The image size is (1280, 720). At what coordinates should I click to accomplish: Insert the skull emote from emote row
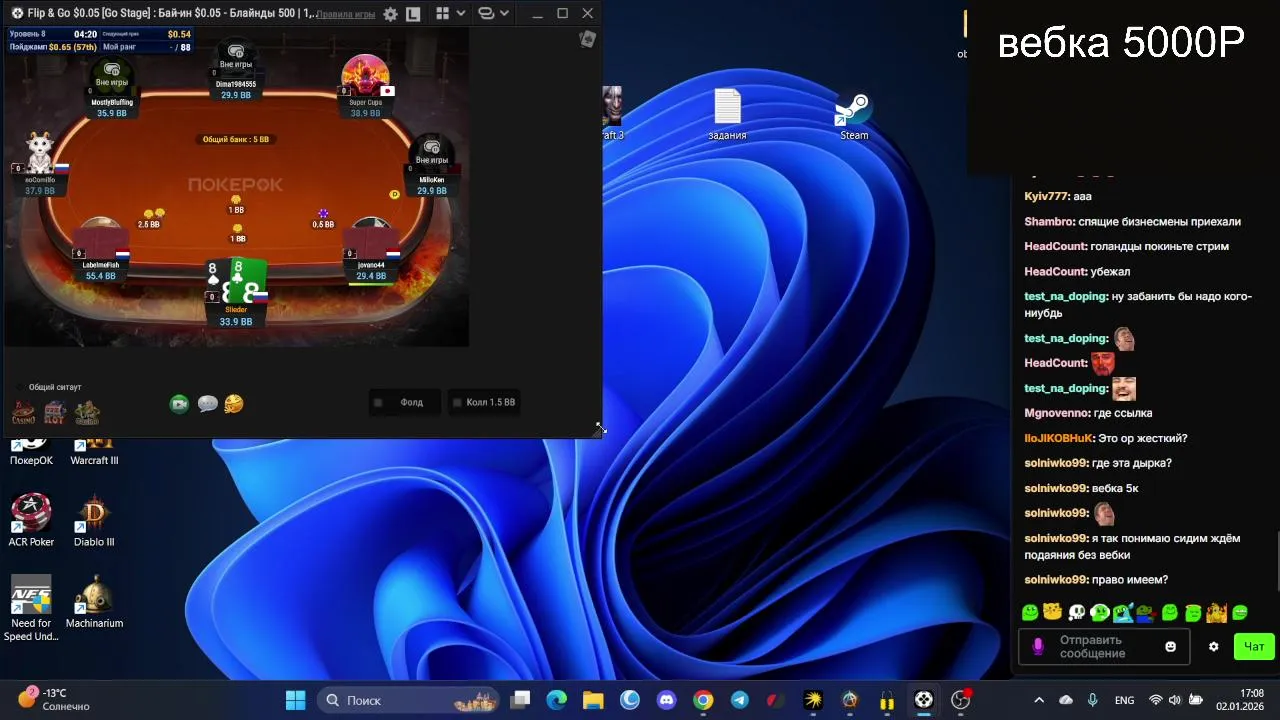point(1076,612)
